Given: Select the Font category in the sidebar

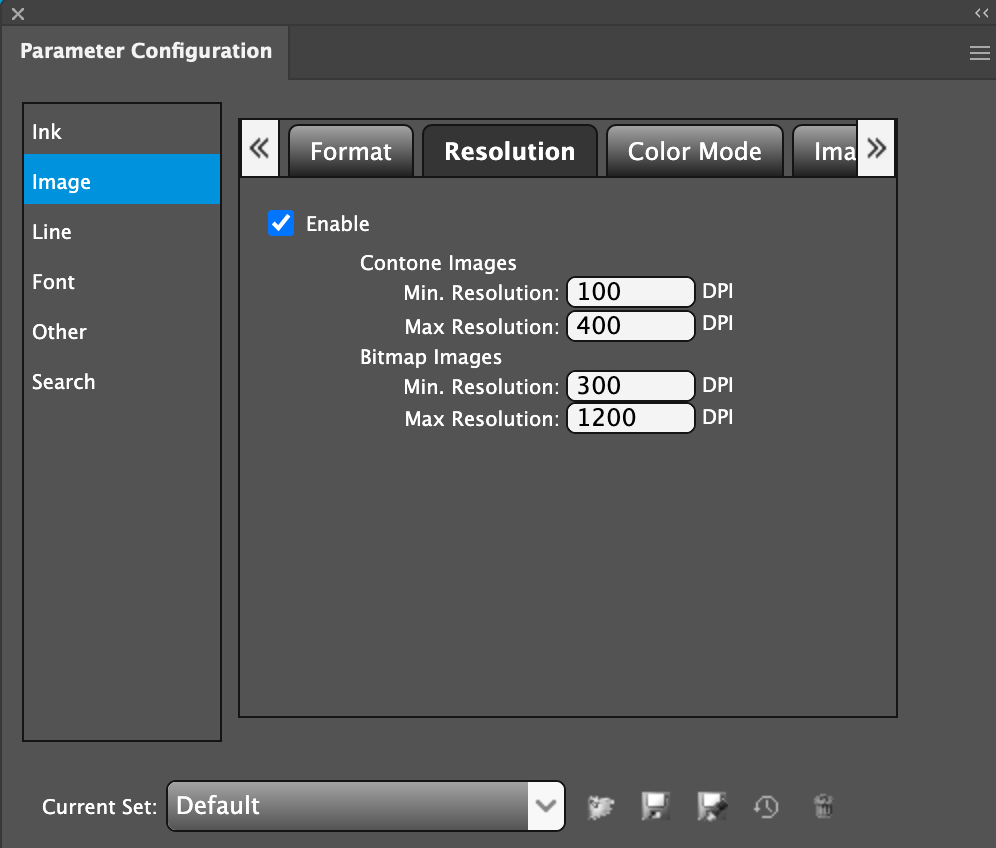Looking at the screenshot, I should (121, 282).
